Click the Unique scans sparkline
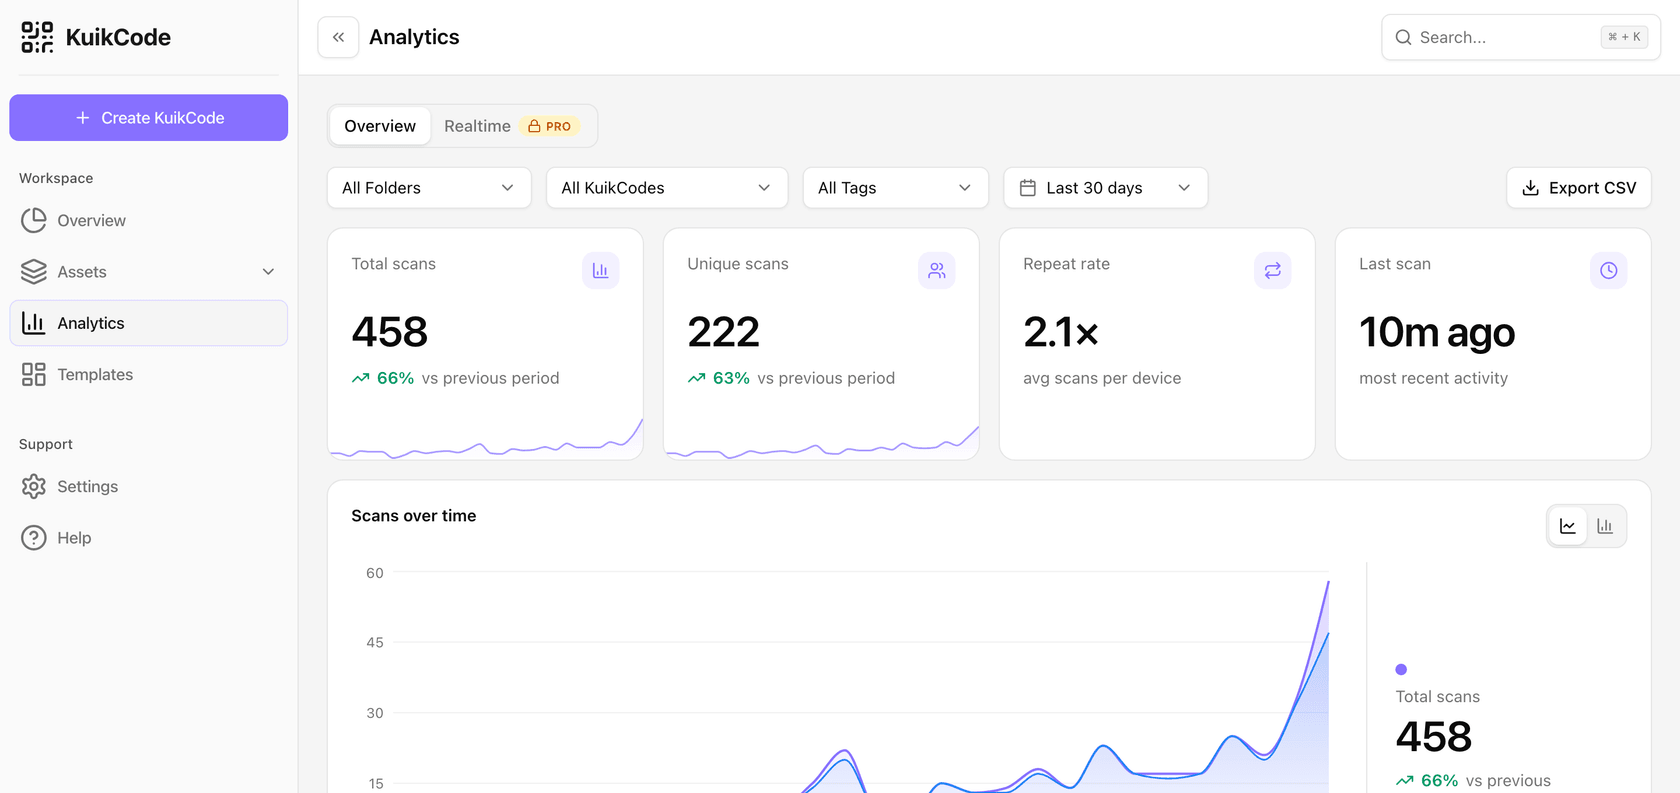The image size is (1680, 793). (822, 441)
